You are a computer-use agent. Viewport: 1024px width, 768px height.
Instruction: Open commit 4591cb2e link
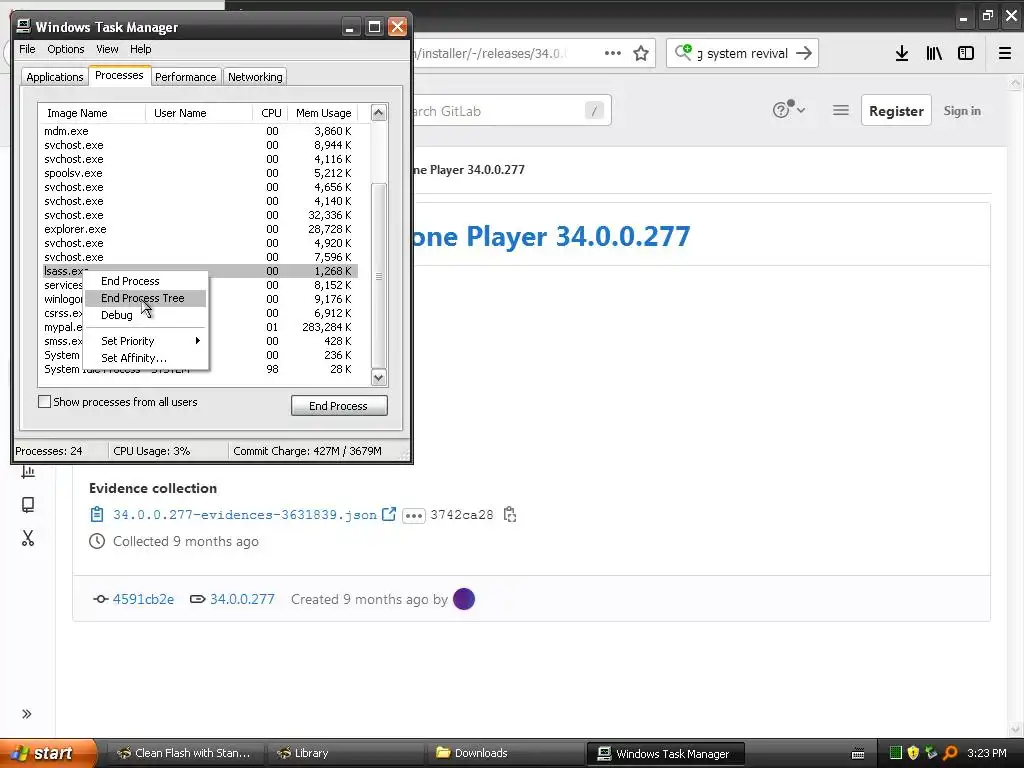[143, 599]
